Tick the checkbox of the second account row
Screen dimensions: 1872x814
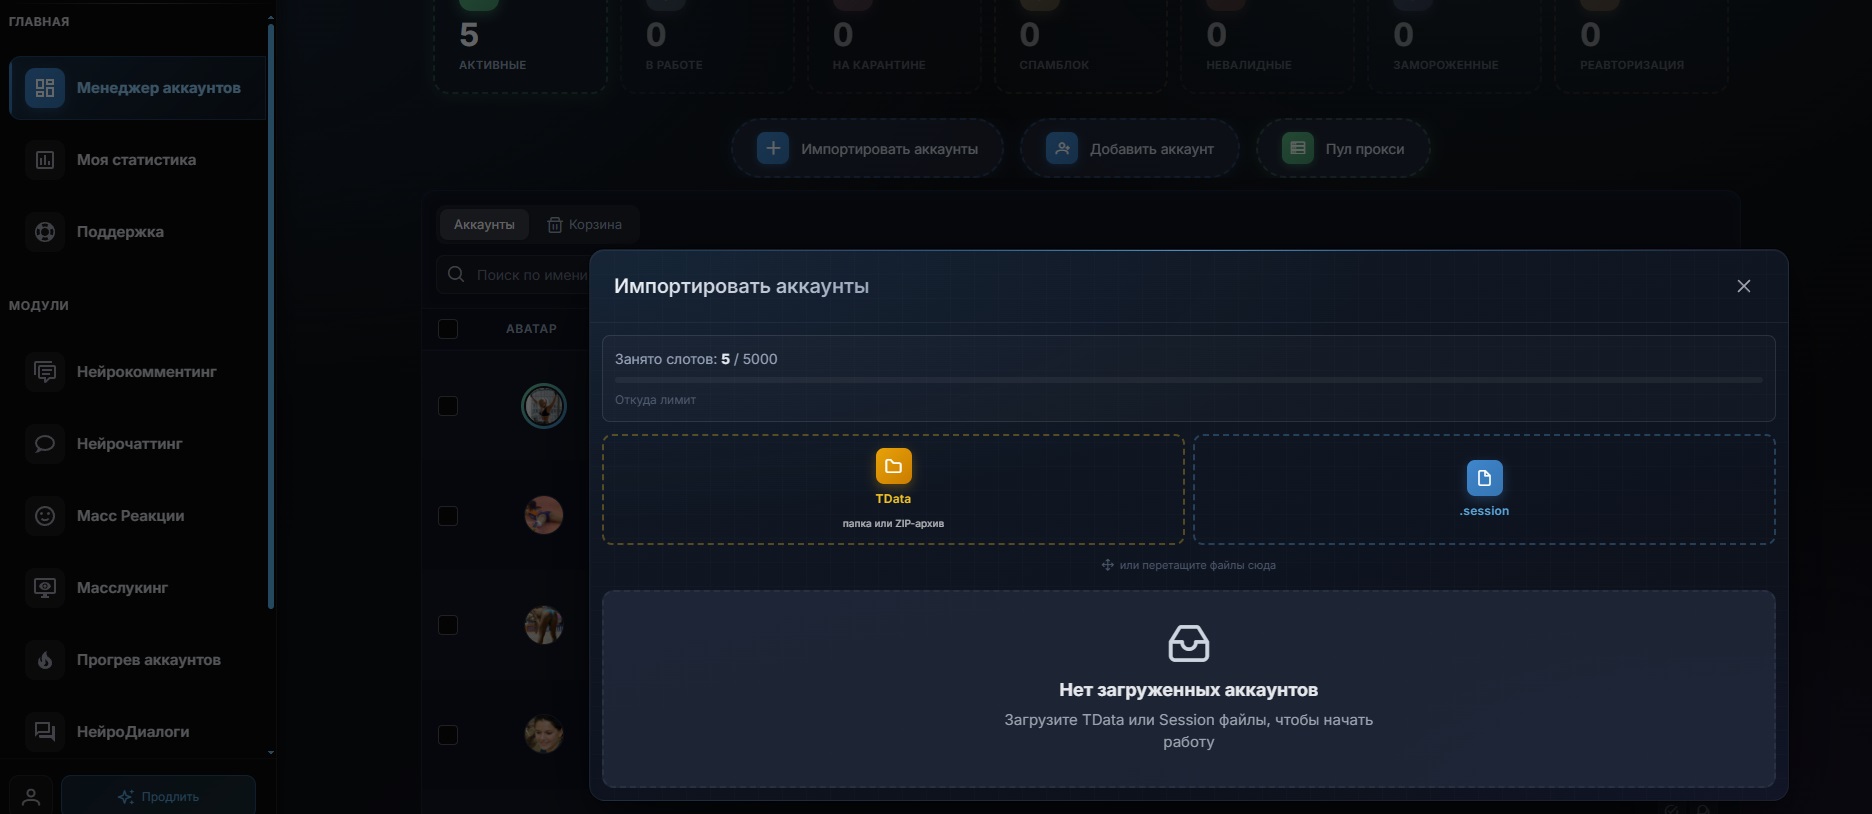(448, 516)
